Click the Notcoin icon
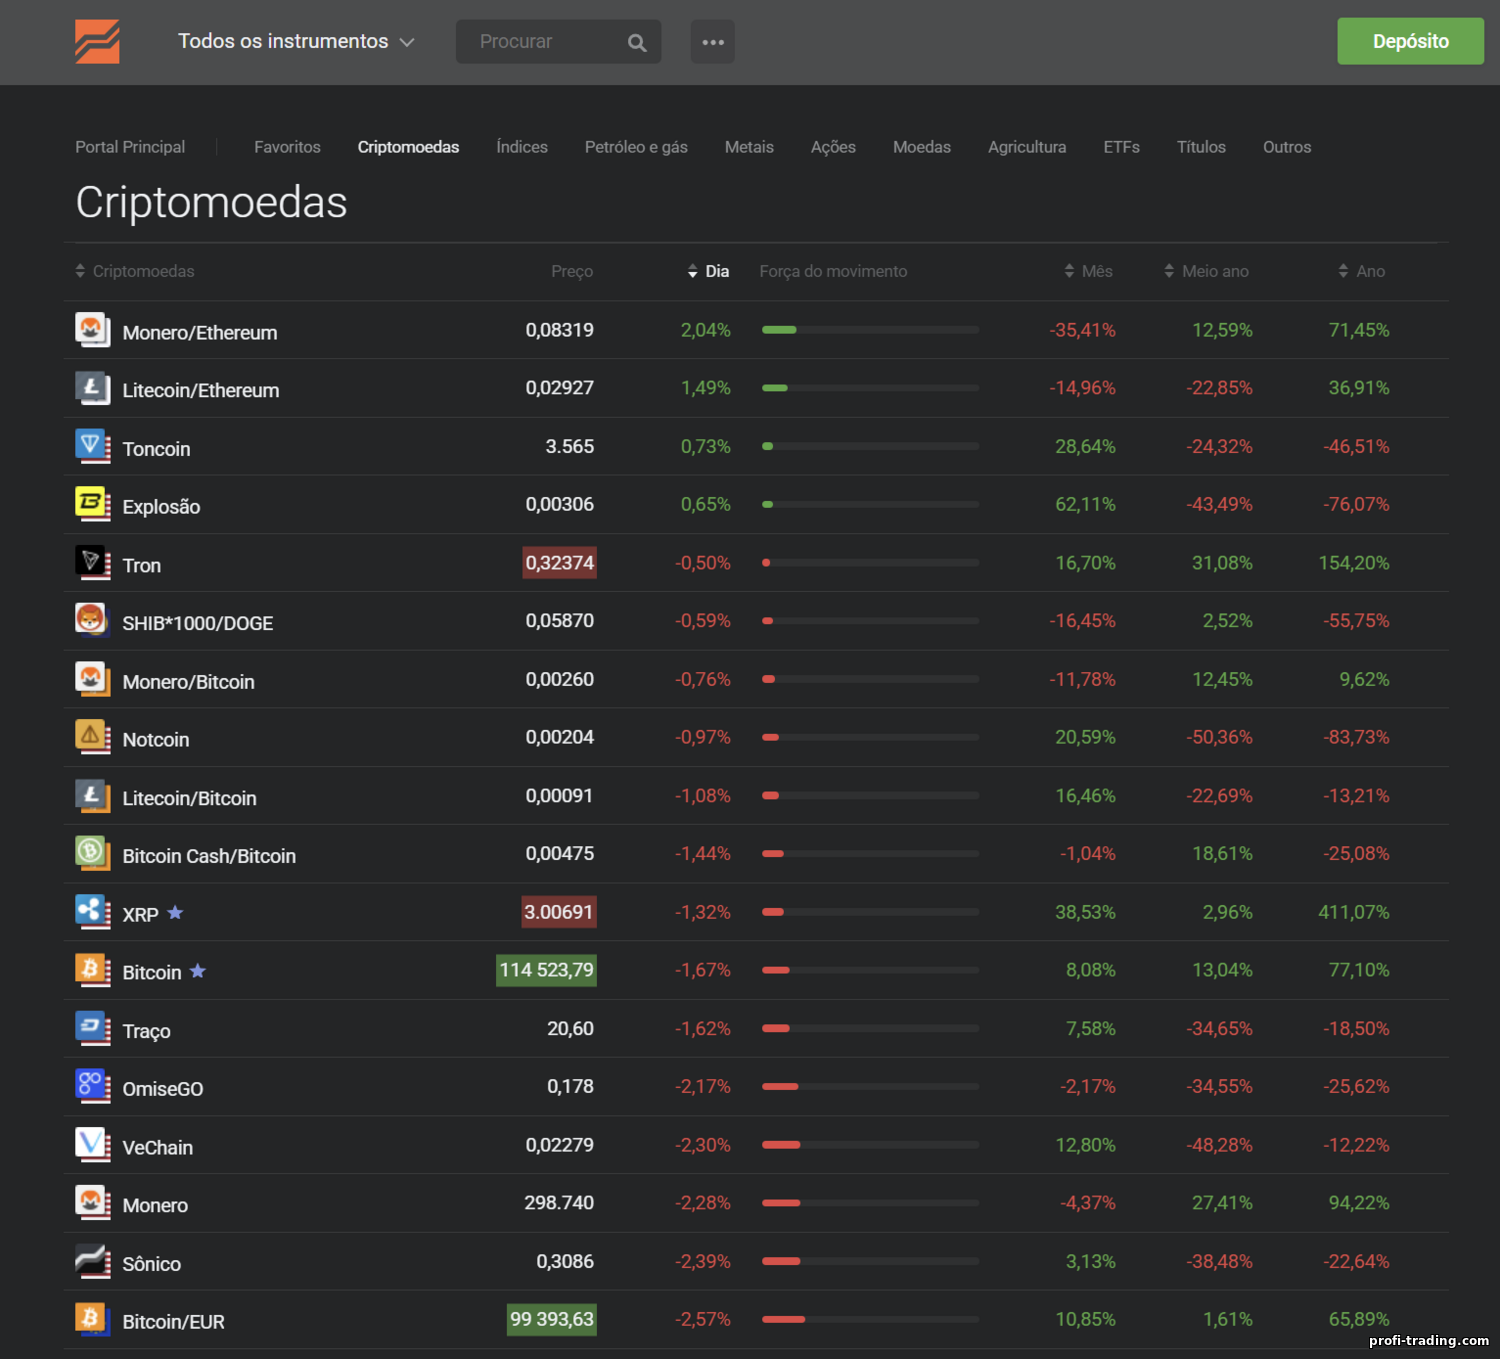 pos(93,737)
